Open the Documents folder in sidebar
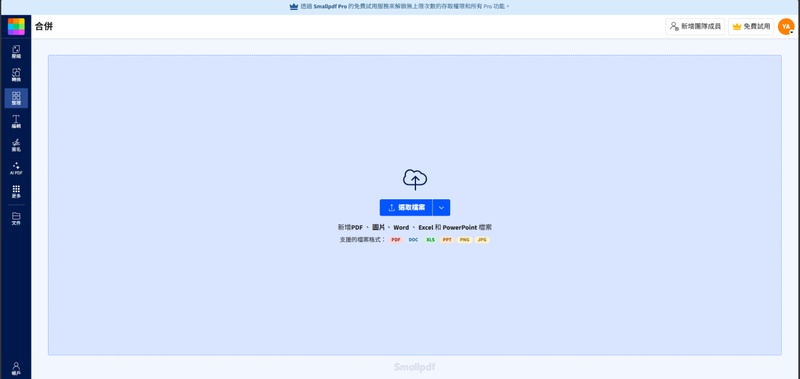This screenshot has height=379, width=800. coord(16,218)
